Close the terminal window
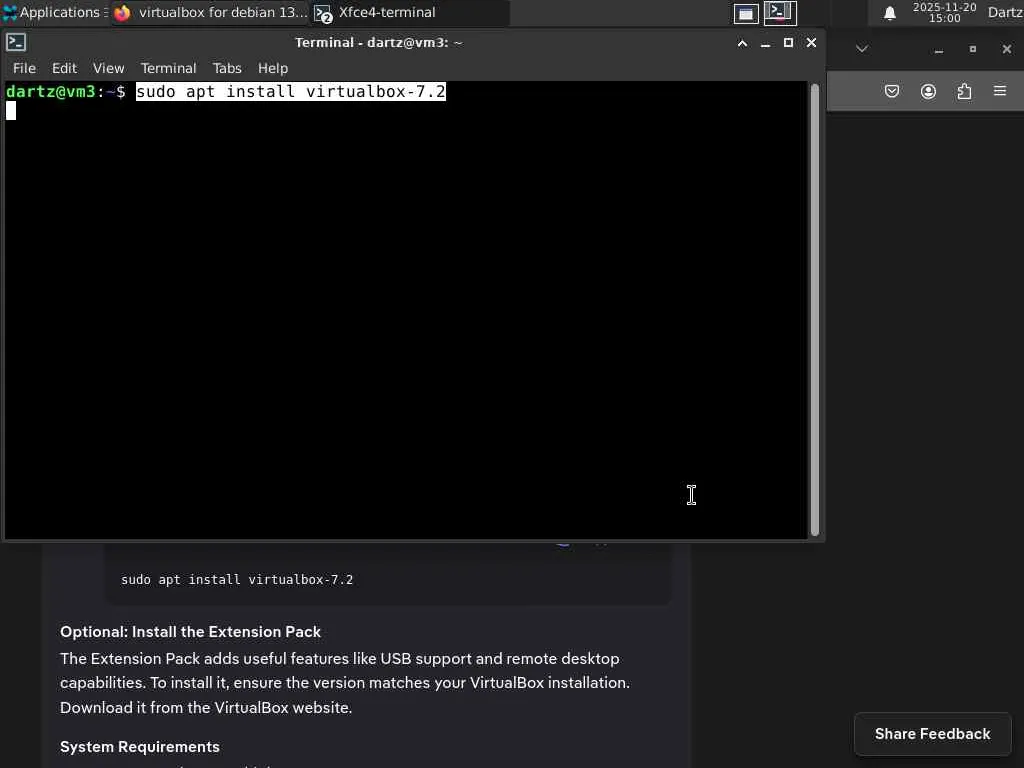The height and width of the screenshot is (768, 1024). 811,43
